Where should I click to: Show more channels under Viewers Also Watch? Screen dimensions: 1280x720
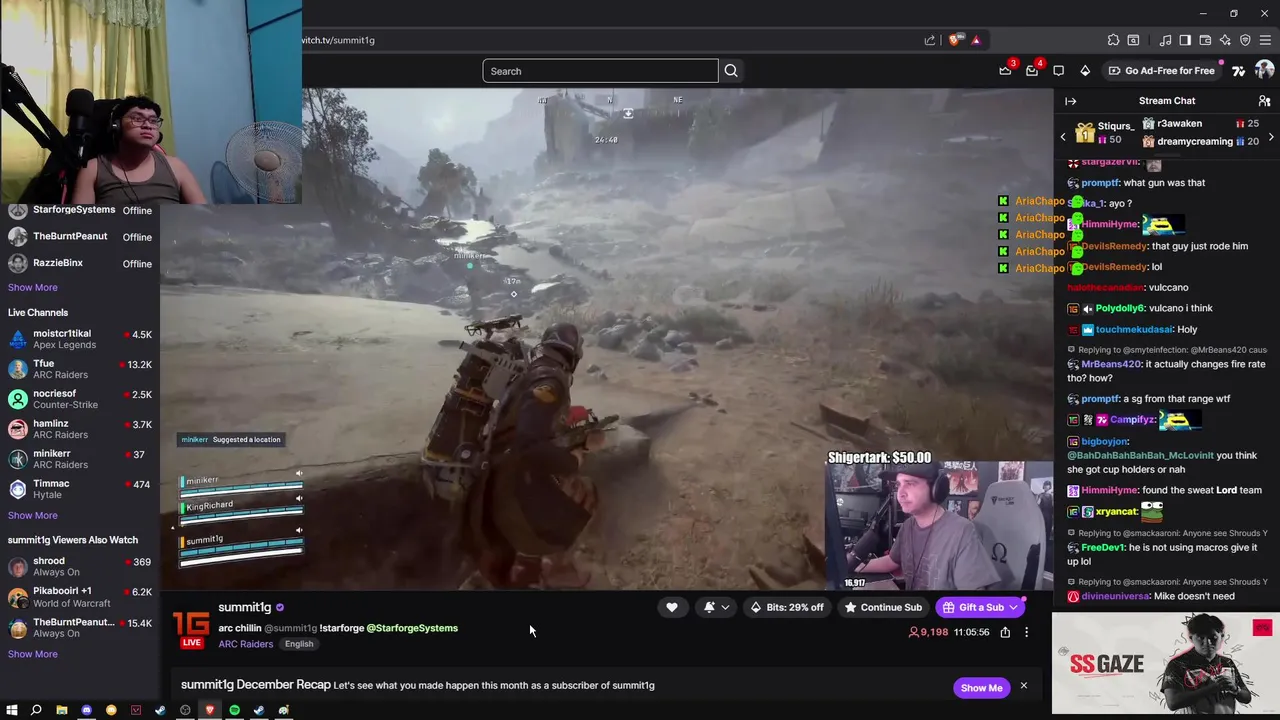pyautogui.click(x=32, y=654)
